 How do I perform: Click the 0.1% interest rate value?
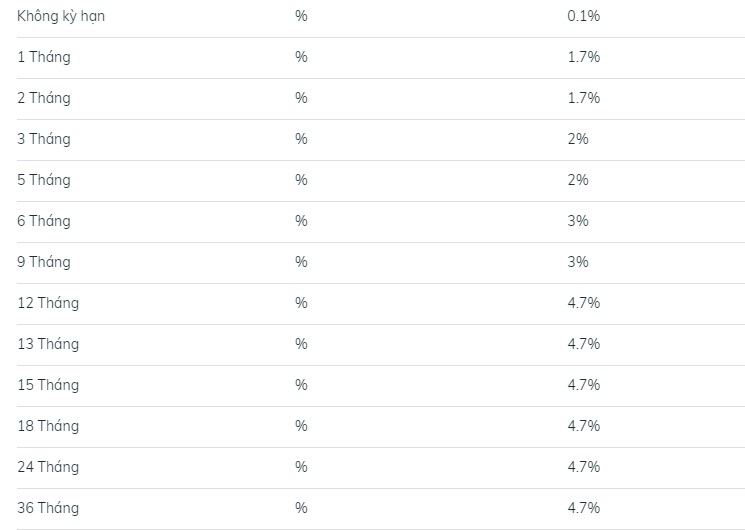[583, 16]
